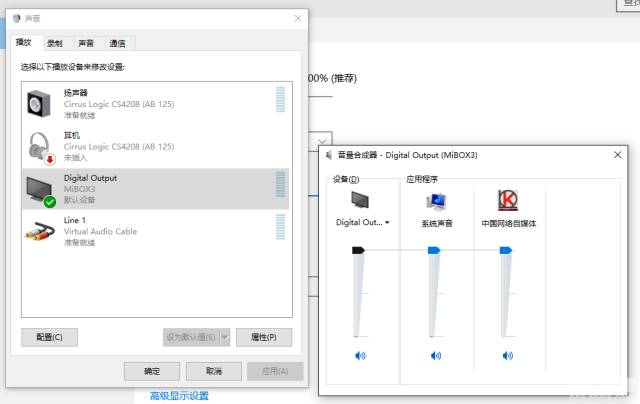Viewport: 640px width, 404px height.
Task: Open the arrow next to 设为默认值 button
Action: (225, 337)
